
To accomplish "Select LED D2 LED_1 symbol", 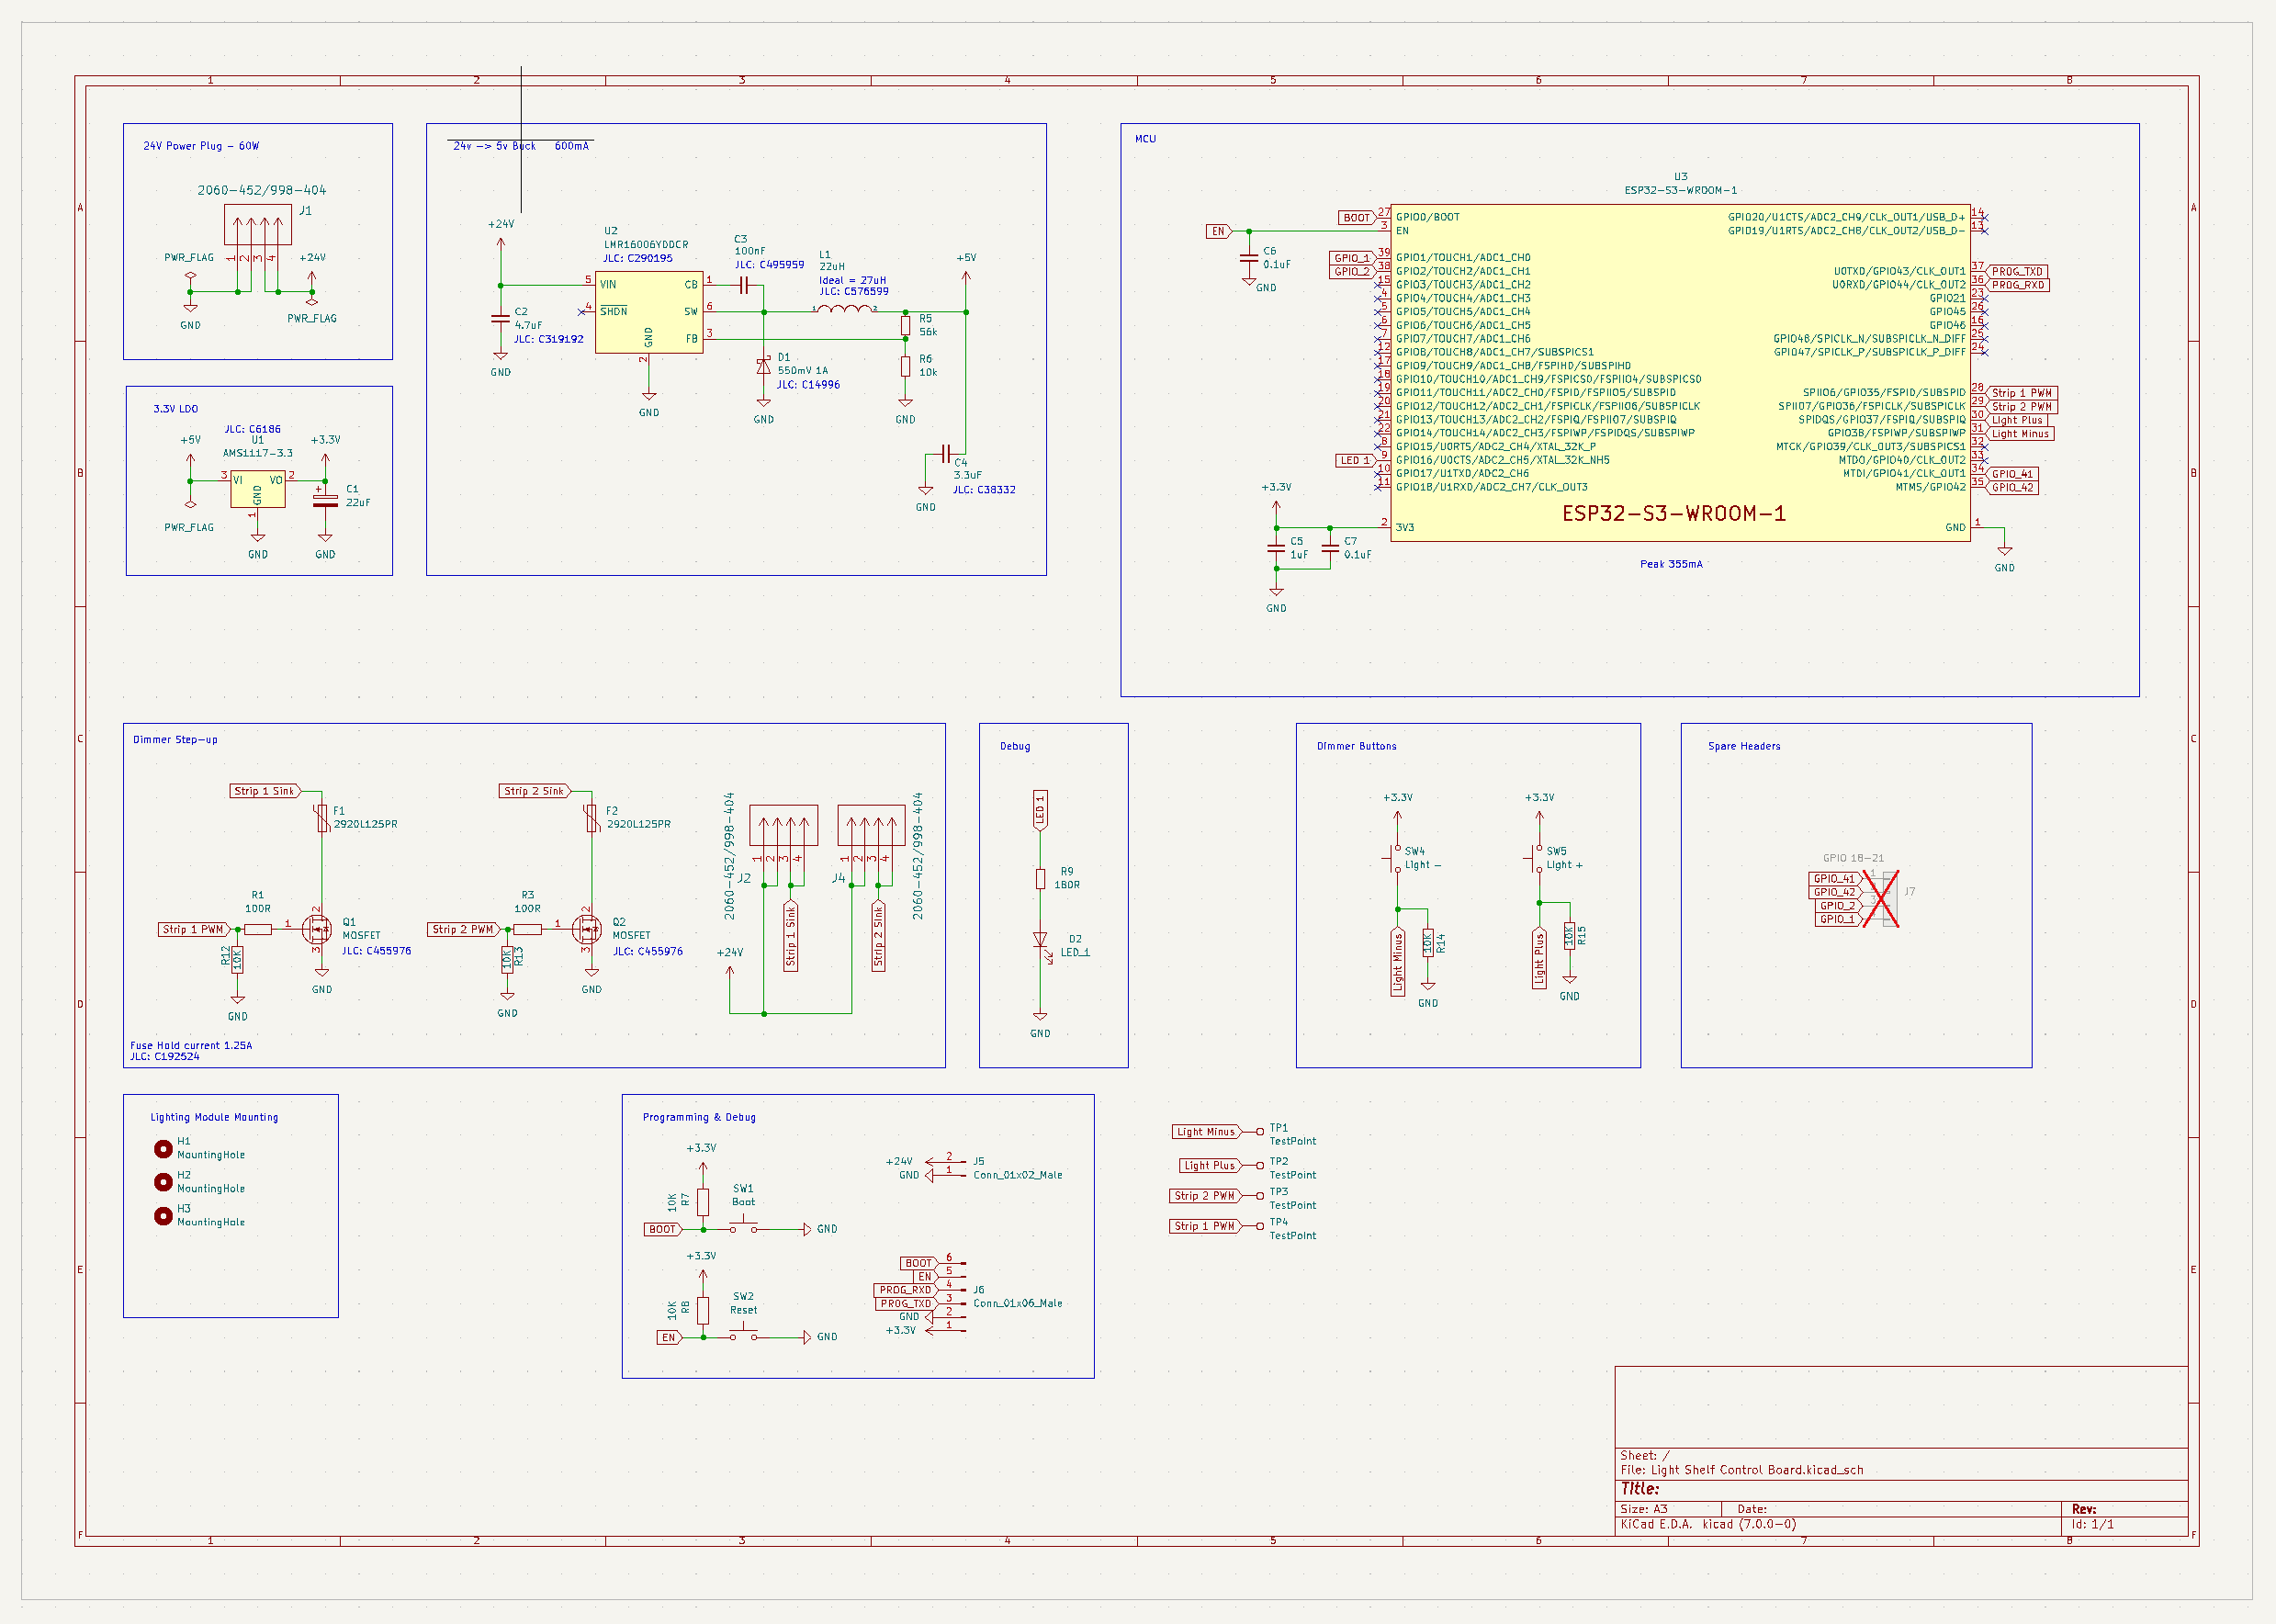I will (x=1040, y=941).
